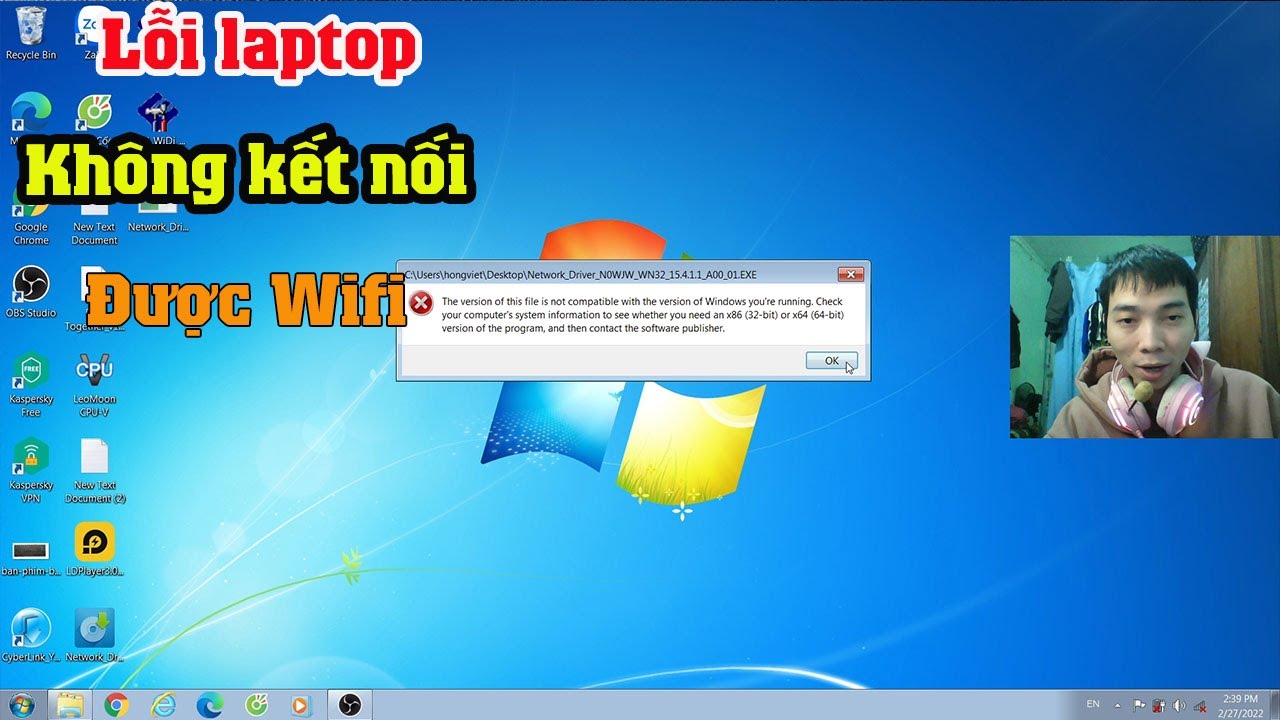Open the Windows Start menu
The width and height of the screenshot is (1280, 720).
tap(20, 705)
